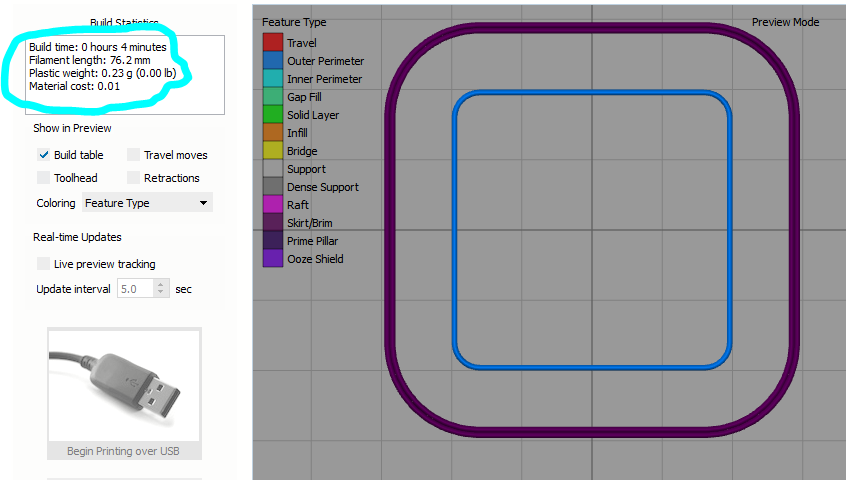Click the Ooze Shield violet swatch

click(272, 259)
